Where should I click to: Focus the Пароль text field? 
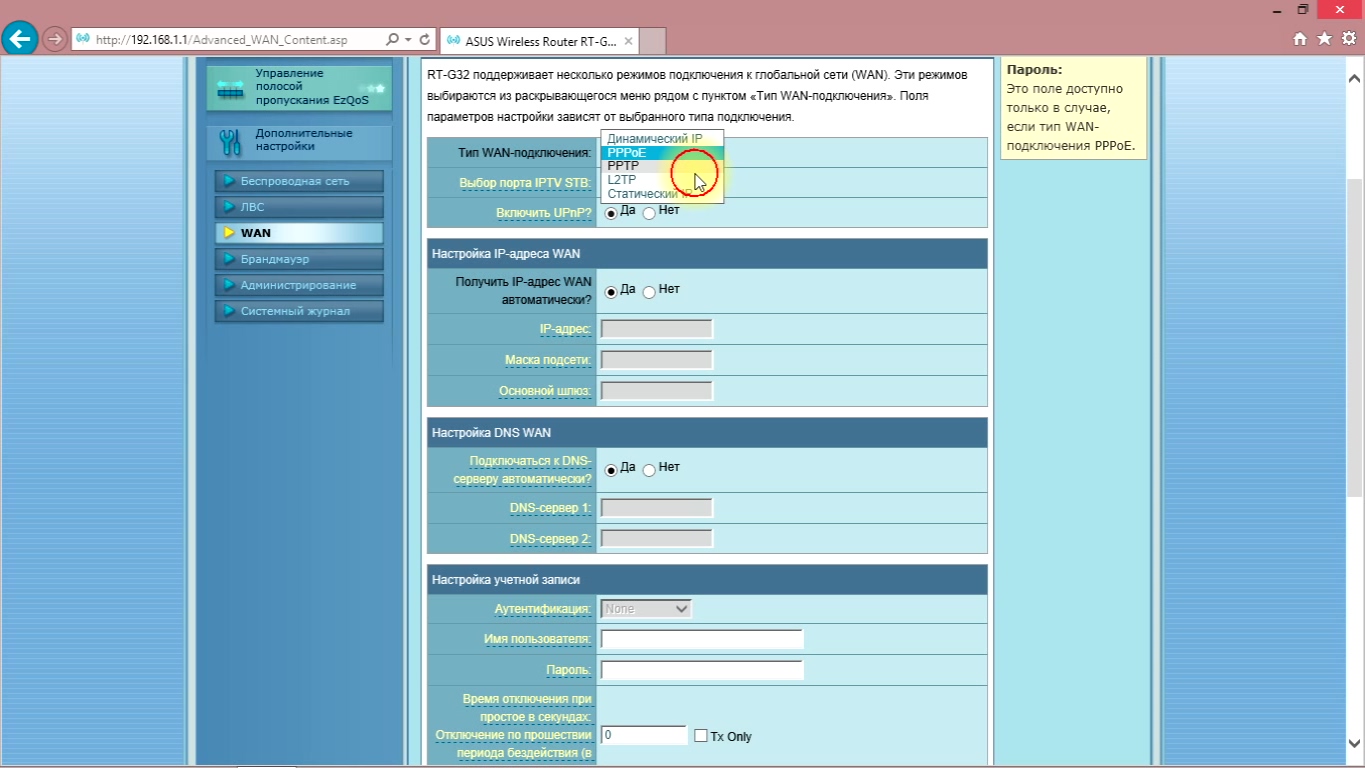702,670
